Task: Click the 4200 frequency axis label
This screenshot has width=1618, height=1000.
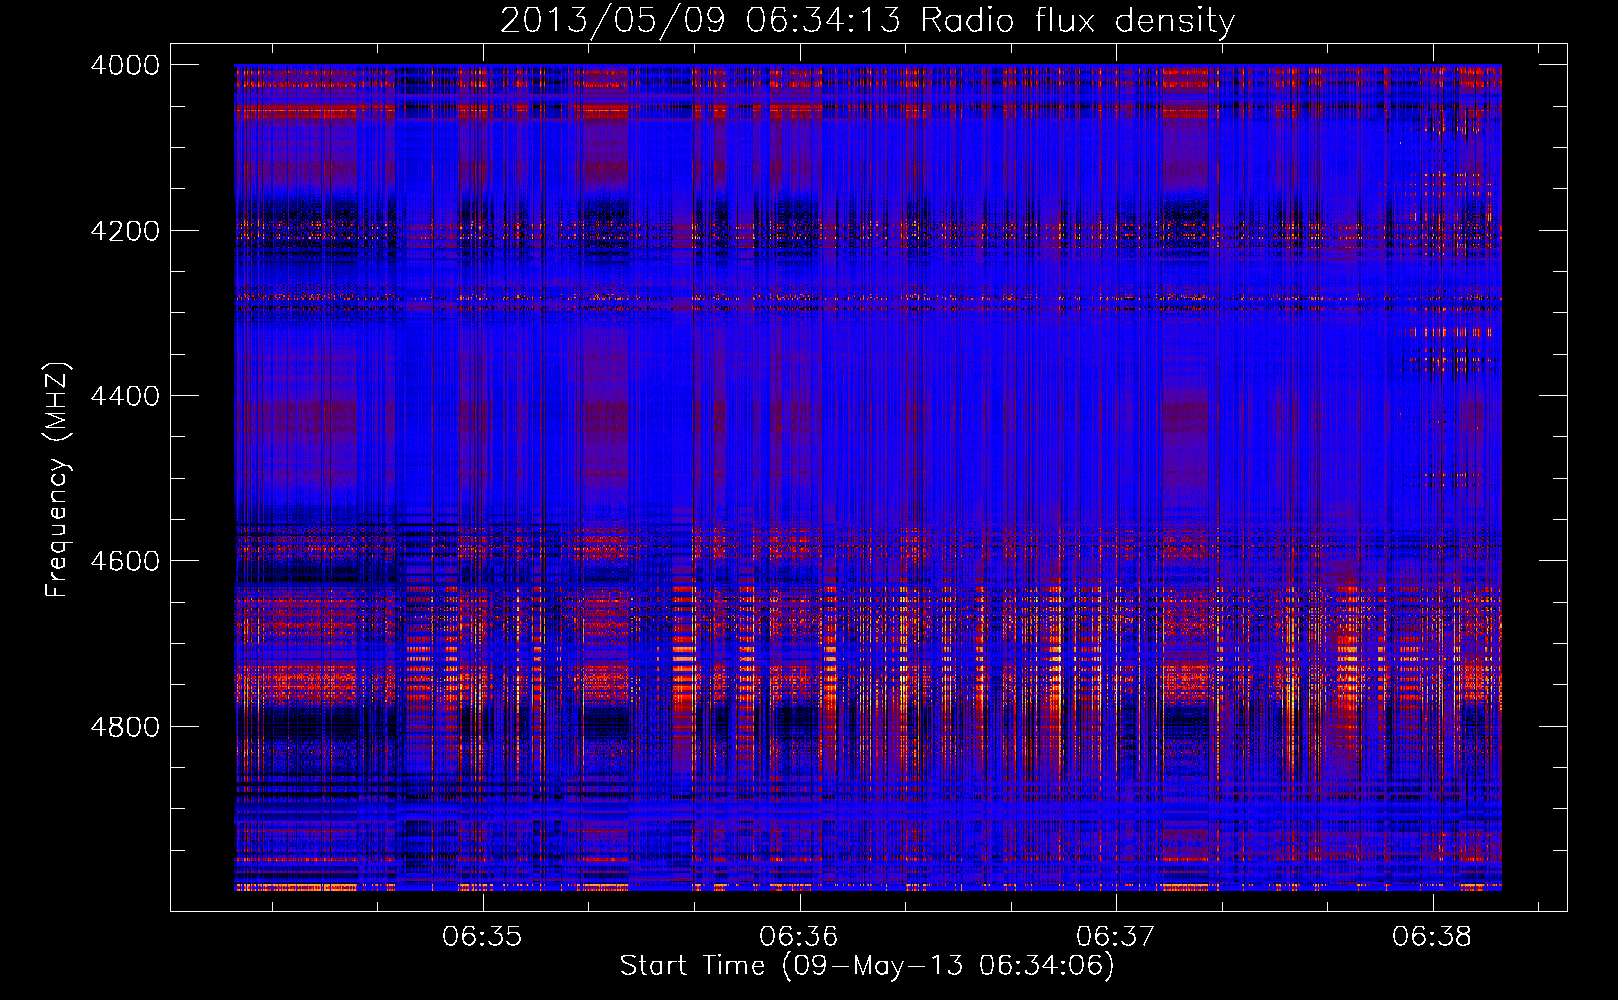Action: click(x=125, y=231)
